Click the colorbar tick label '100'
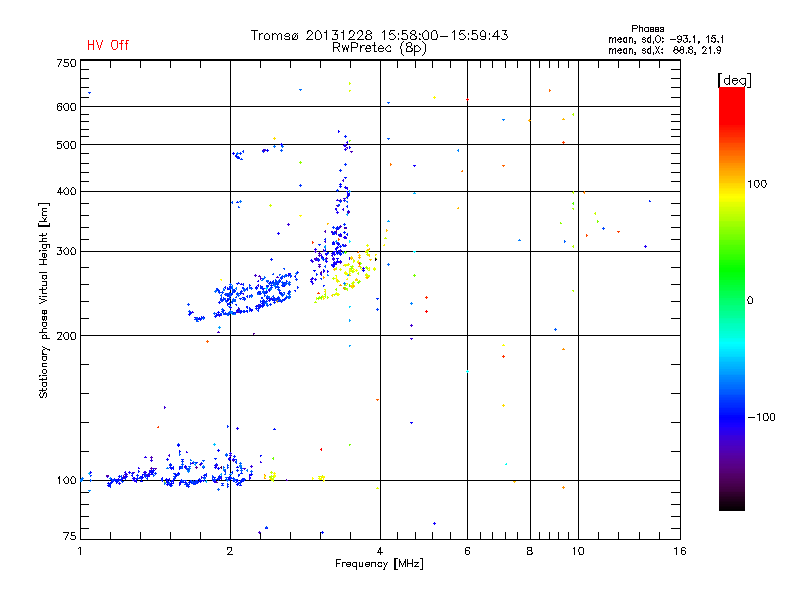 pyautogui.click(x=757, y=184)
